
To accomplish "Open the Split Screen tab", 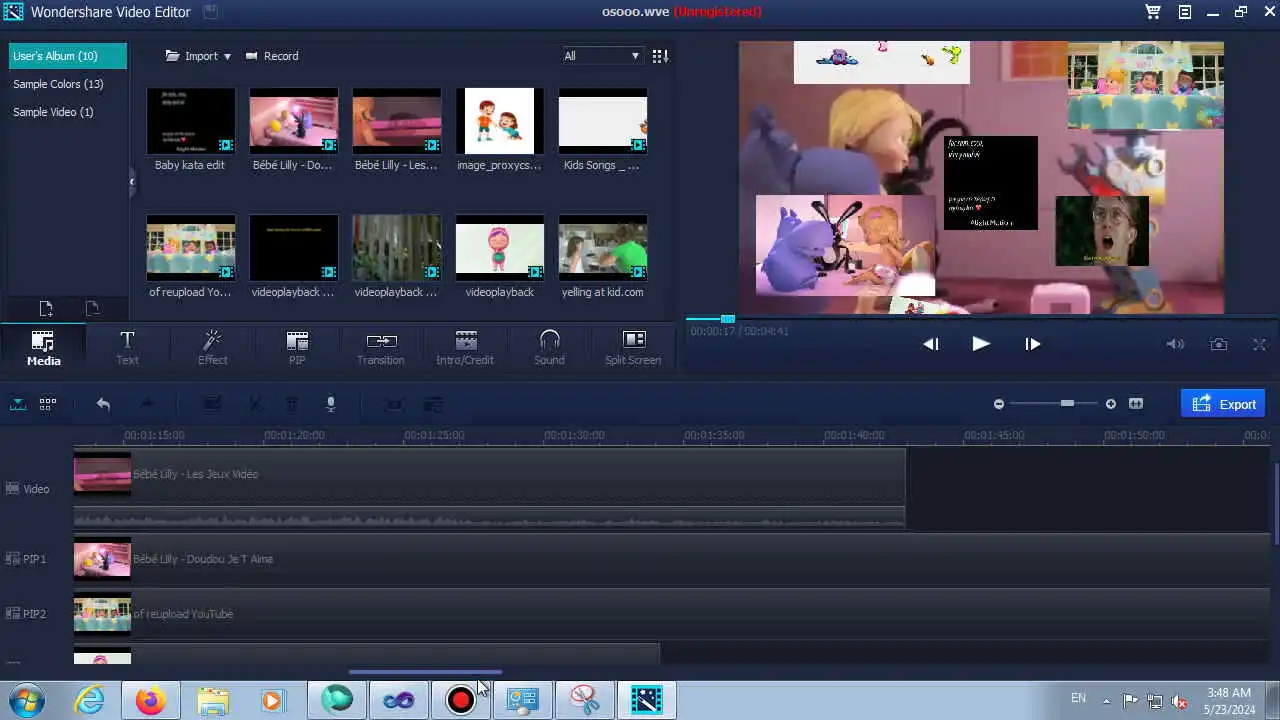I will [x=633, y=347].
